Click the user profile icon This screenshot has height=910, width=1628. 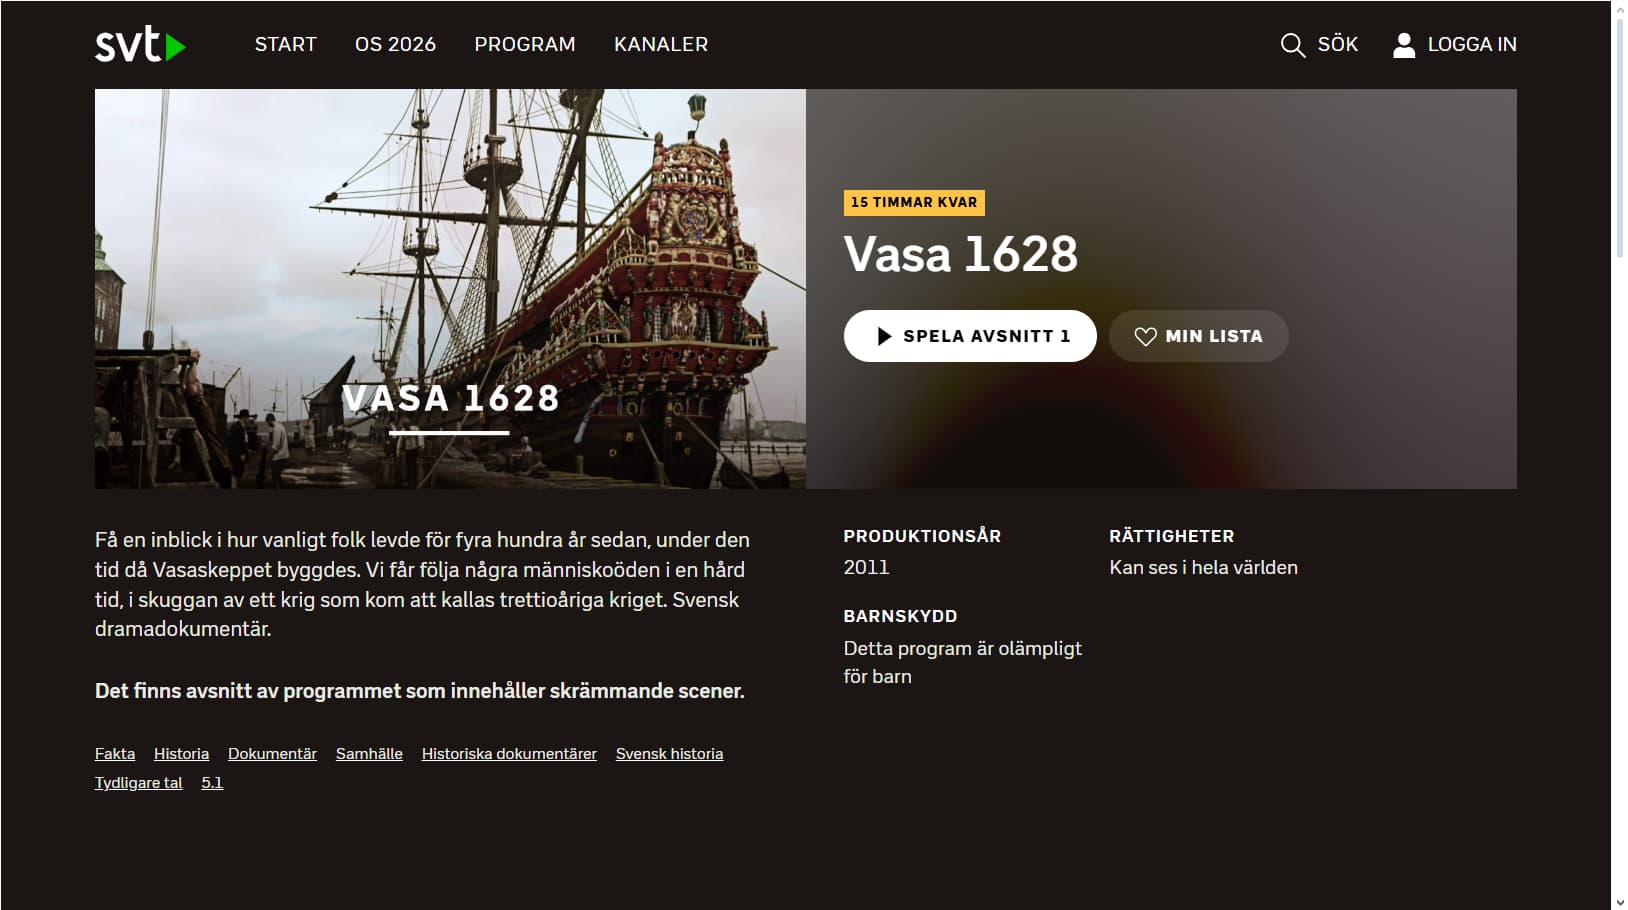point(1404,45)
